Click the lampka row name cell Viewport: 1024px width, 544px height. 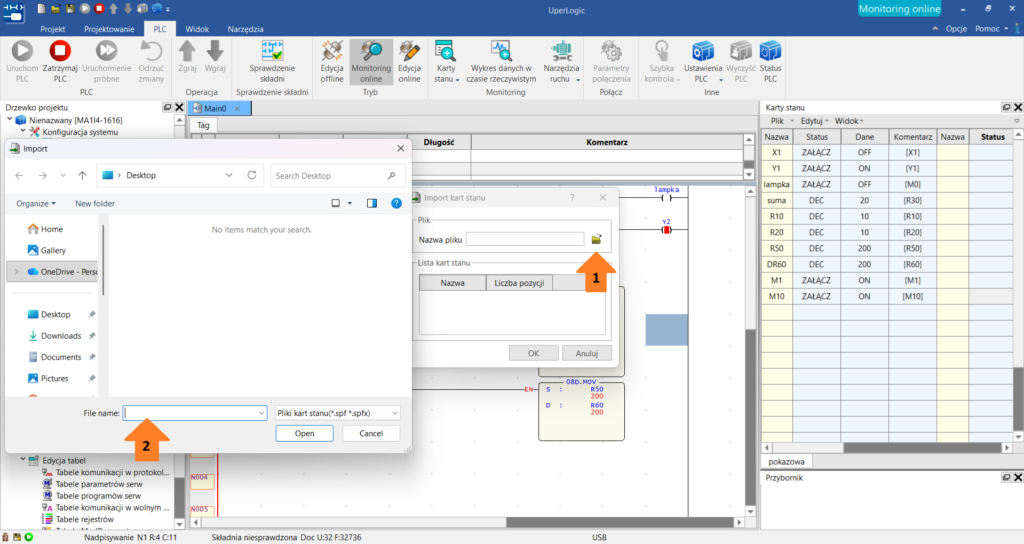(x=776, y=184)
